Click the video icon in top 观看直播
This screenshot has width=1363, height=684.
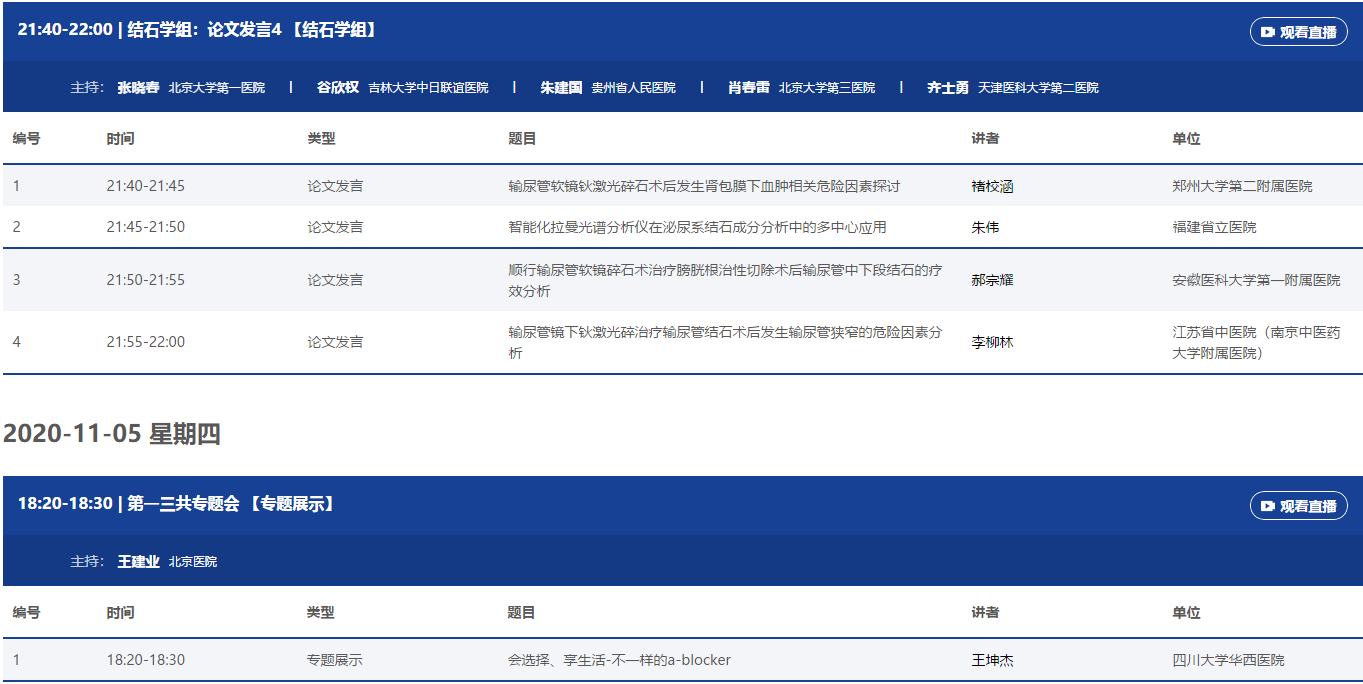point(1267,32)
